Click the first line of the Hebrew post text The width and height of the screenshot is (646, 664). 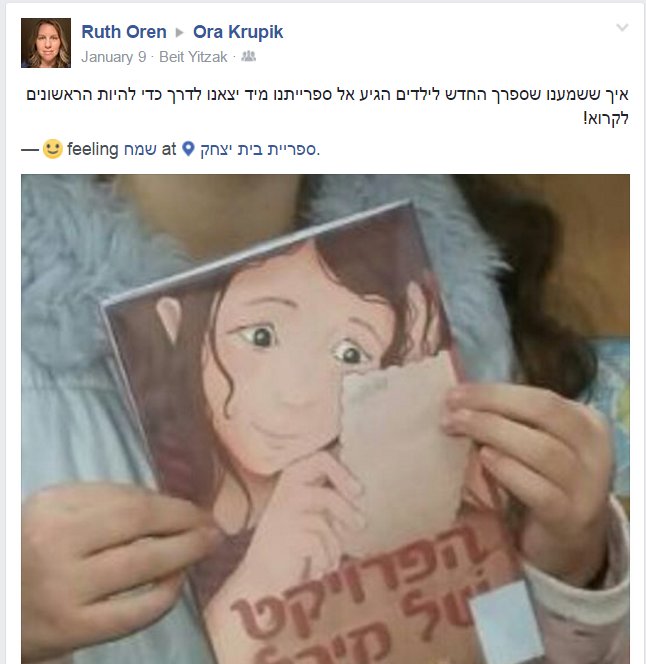coord(327,94)
